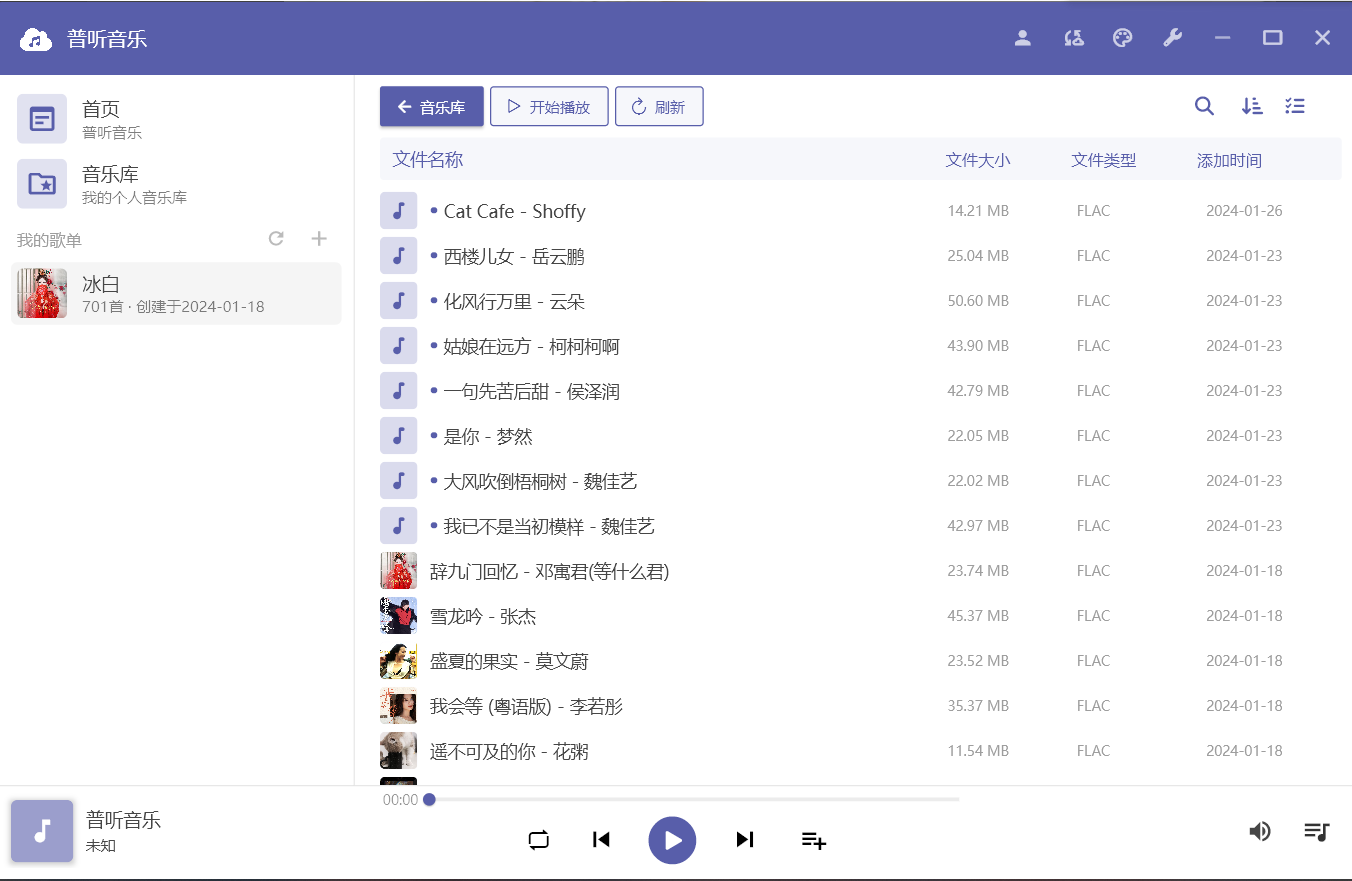The height and width of the screenshot is (881, 1352).
Task: Refresh my playlists in sidebar
Action: (276, 239)
